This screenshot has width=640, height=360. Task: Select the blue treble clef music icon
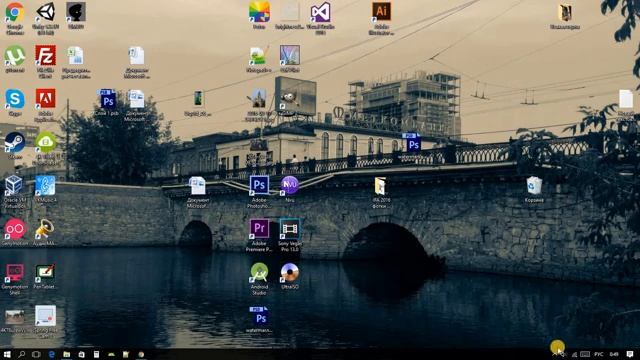pos(45,186)
